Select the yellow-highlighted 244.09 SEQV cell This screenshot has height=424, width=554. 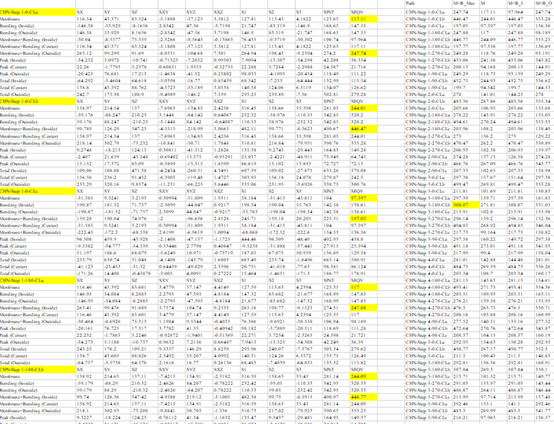pos(364,377)
